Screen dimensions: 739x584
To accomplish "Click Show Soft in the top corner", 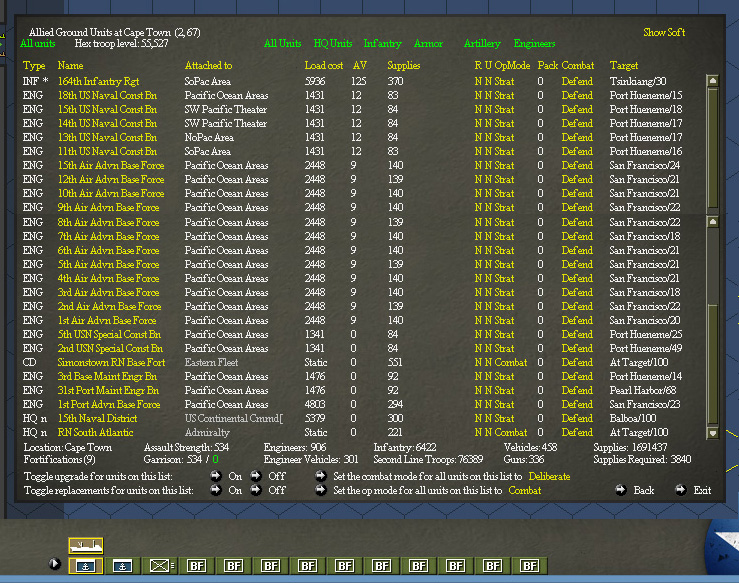I will point(664,32).
